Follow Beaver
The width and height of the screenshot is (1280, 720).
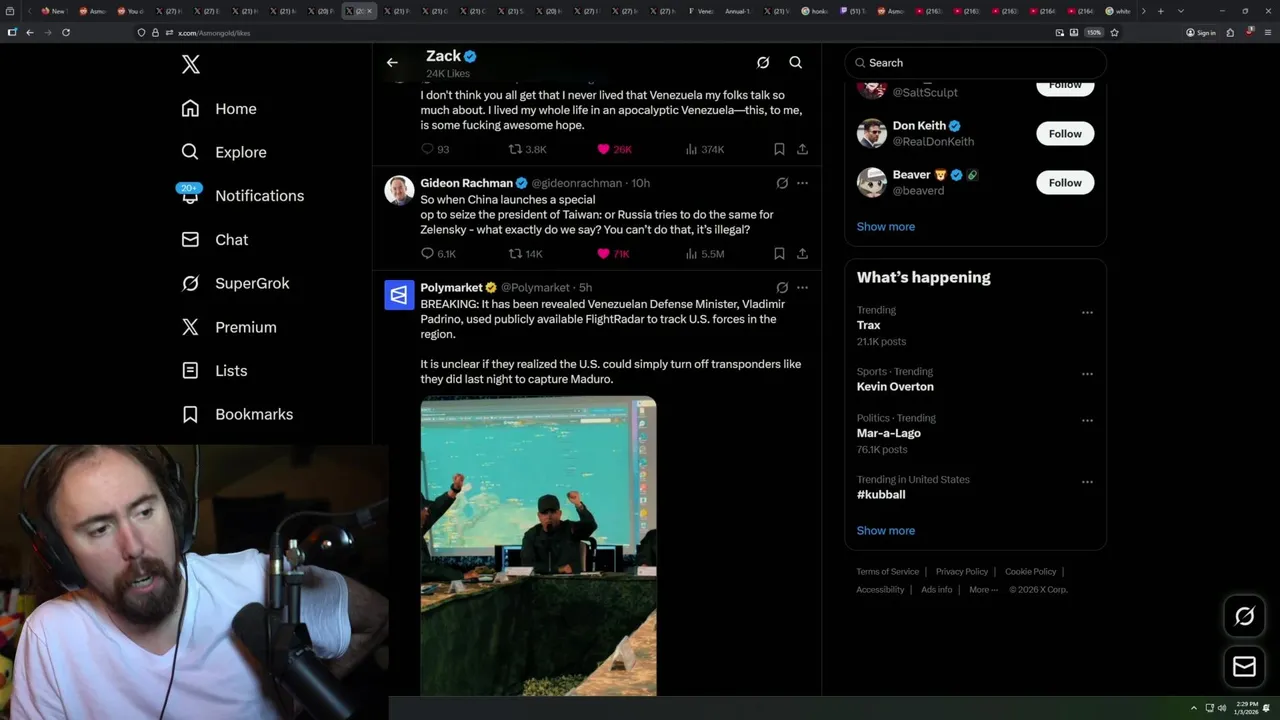(x=1065, y=183)
